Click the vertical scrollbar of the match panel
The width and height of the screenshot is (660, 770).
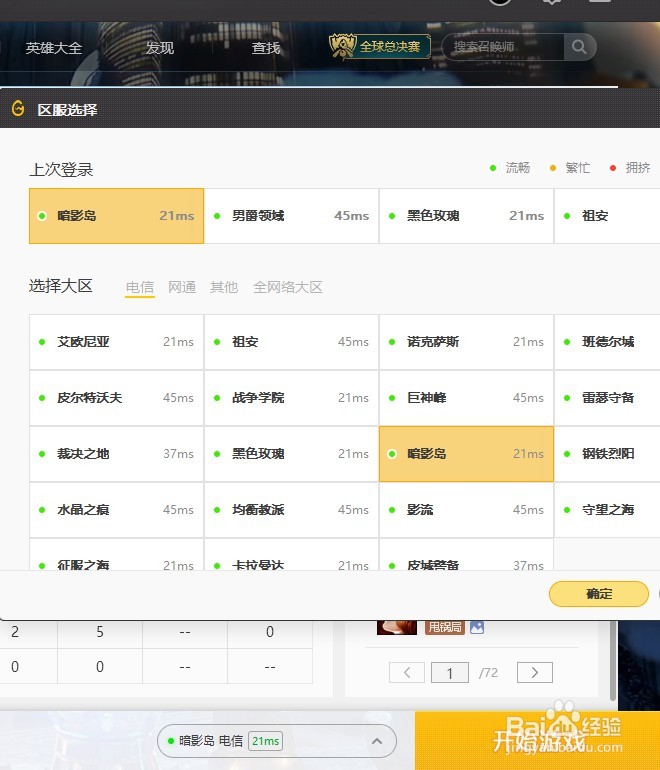click(x=612, y=660)
